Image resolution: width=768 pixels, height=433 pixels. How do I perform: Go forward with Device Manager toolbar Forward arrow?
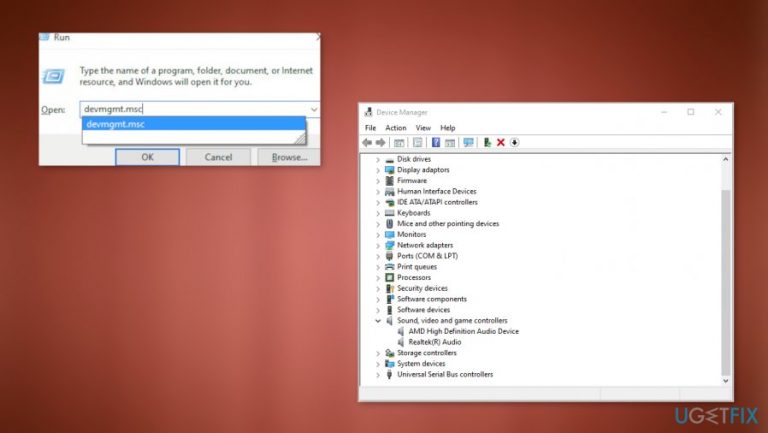pyautogui.click(x=381, y=143)
